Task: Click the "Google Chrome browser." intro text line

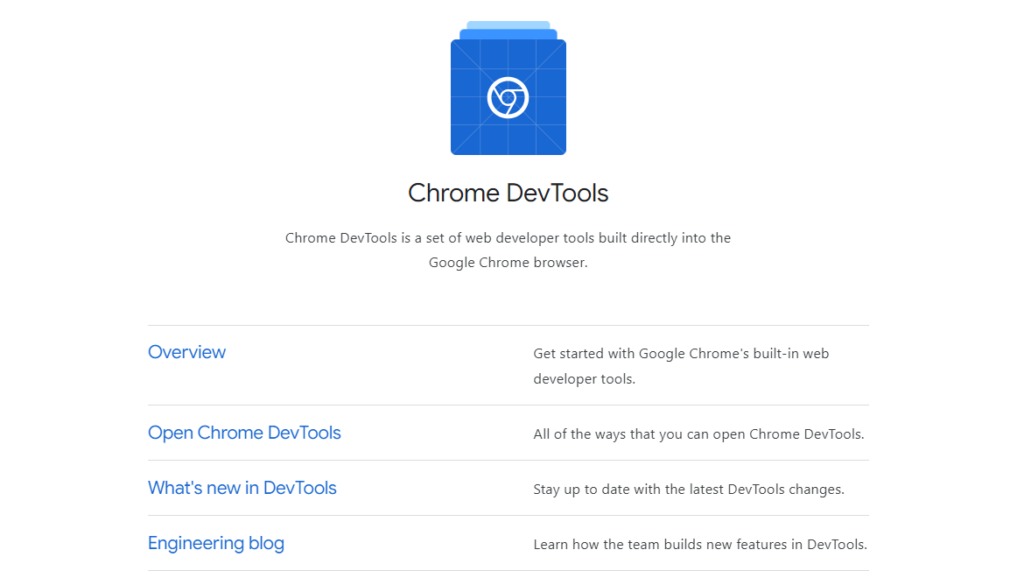Action: point(508,263)
